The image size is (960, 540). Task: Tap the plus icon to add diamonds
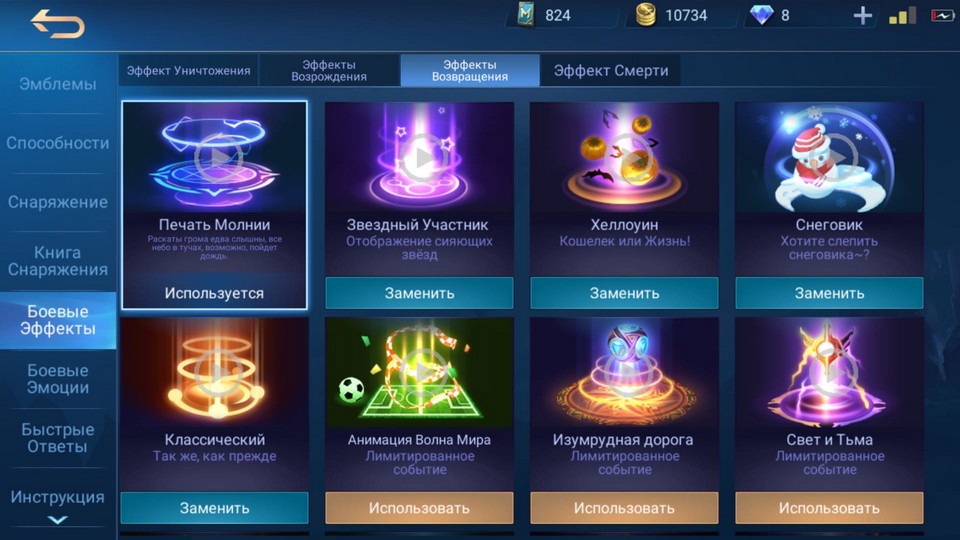[x=862, y=15]
